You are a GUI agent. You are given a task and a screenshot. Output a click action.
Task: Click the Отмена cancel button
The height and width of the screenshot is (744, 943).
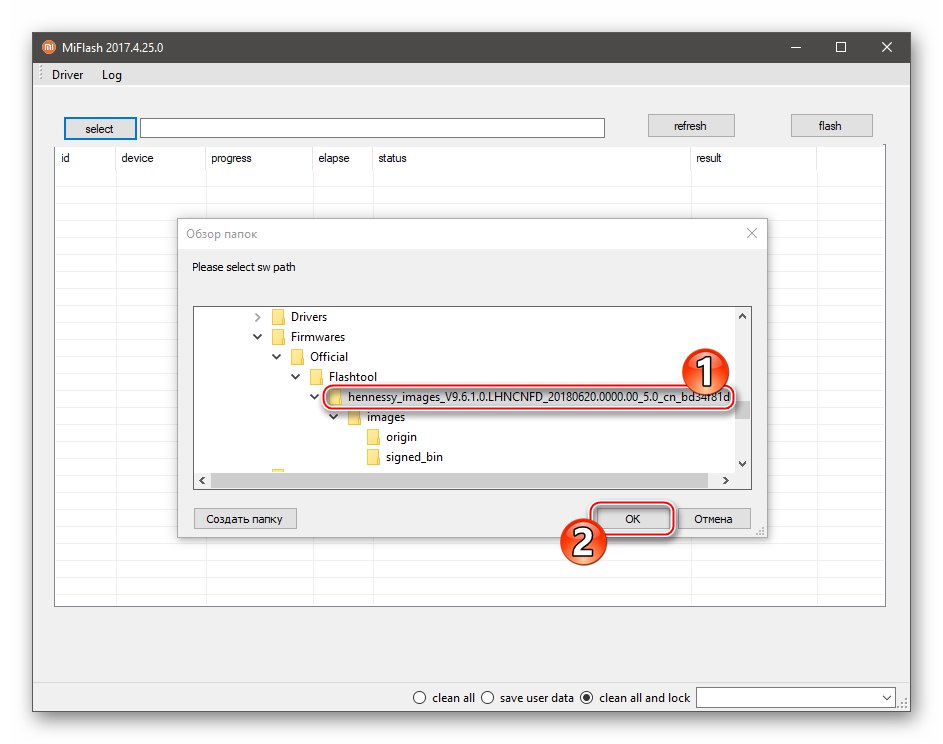click(713, 518)
